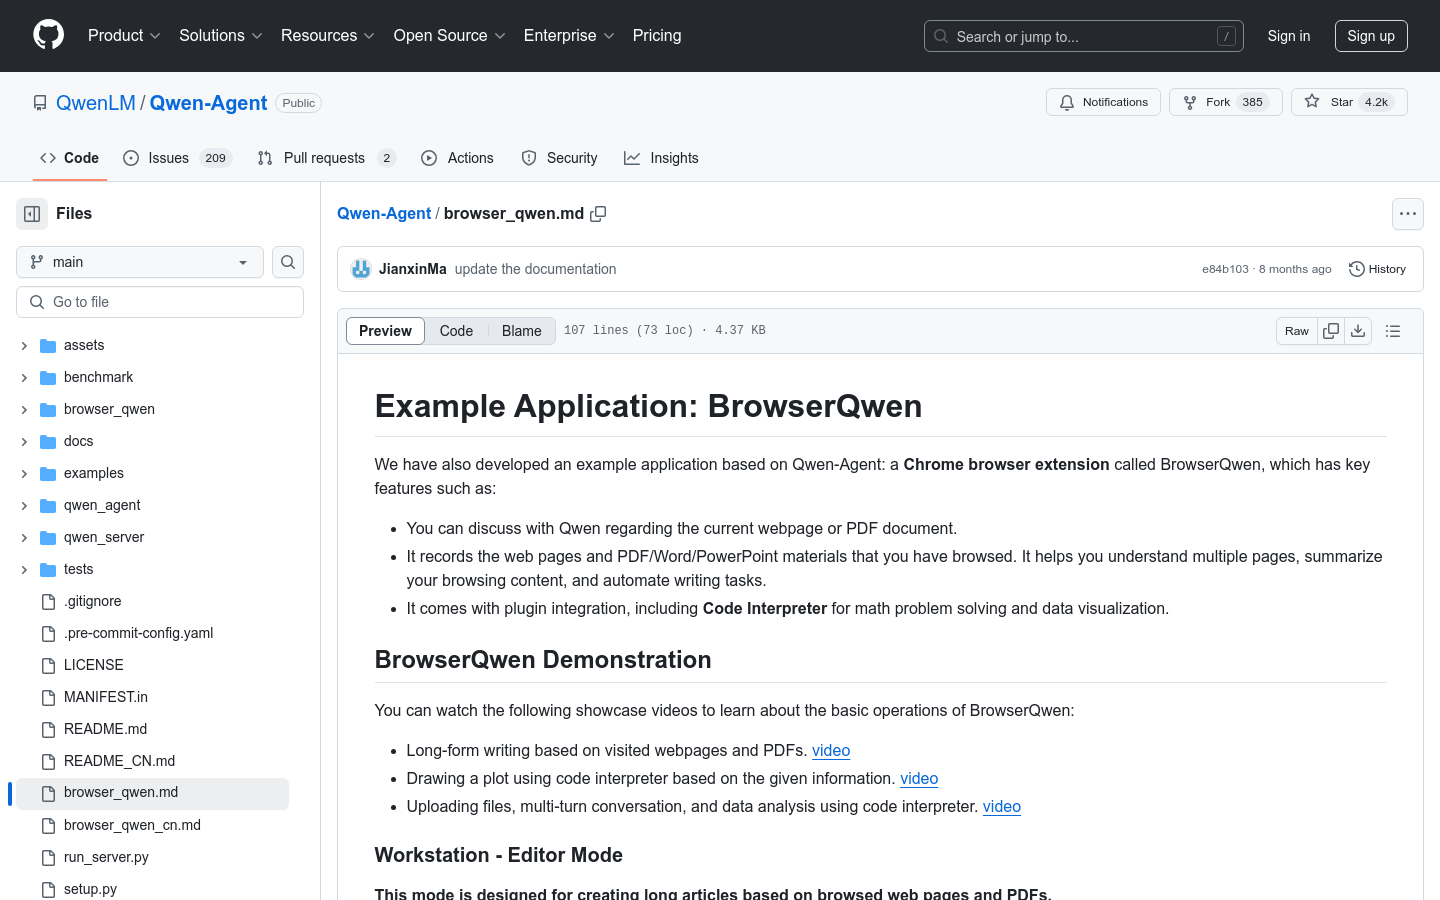This screenshot has width=1440, height=900.
Task: Fork the Qwen-Agent repository
Action: point(1225,102)
